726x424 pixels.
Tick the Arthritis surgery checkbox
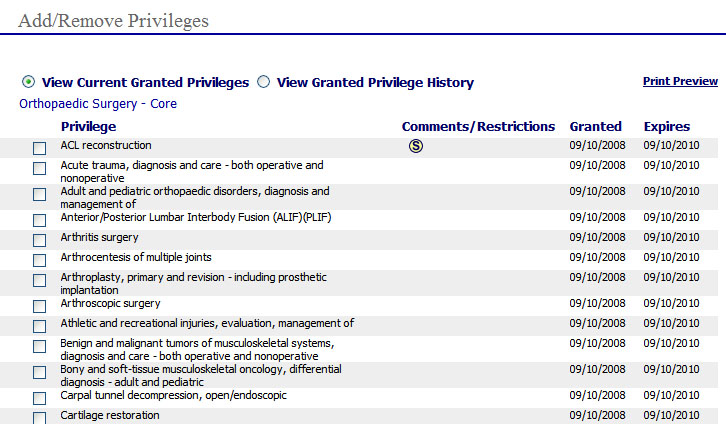point(39,240)
